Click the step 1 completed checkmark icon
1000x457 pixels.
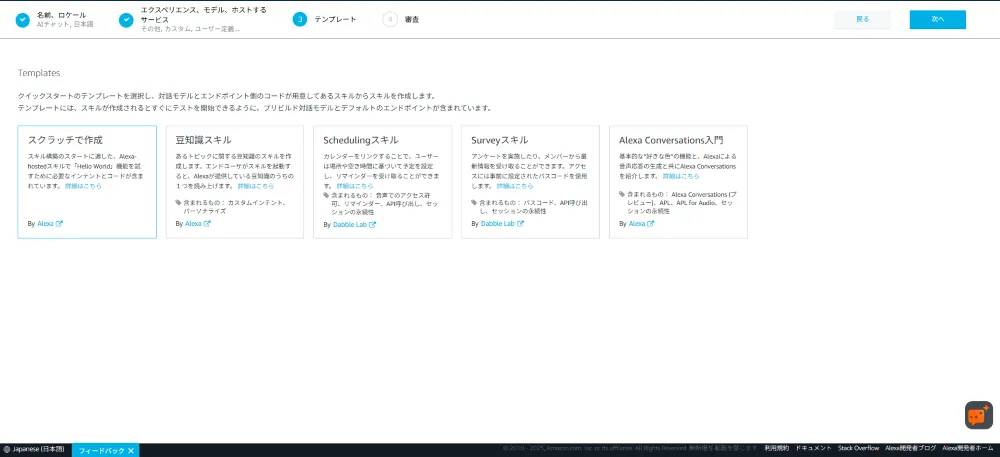(23, 19)
